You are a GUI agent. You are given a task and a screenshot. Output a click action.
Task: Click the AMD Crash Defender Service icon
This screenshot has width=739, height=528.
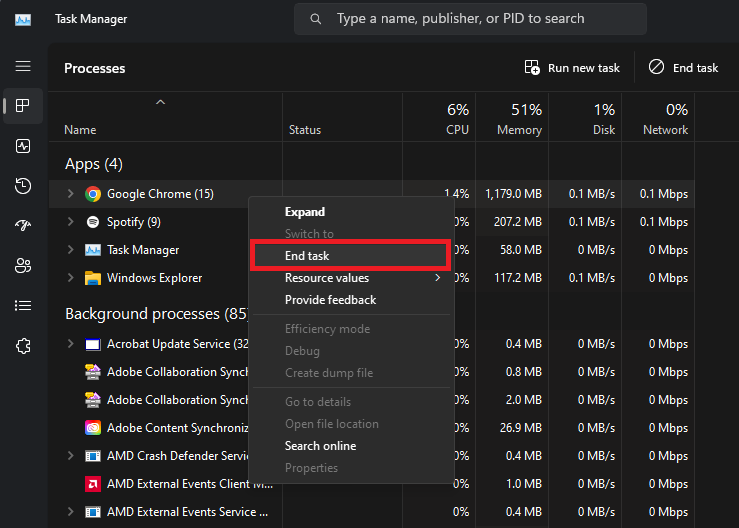(93, 456)
